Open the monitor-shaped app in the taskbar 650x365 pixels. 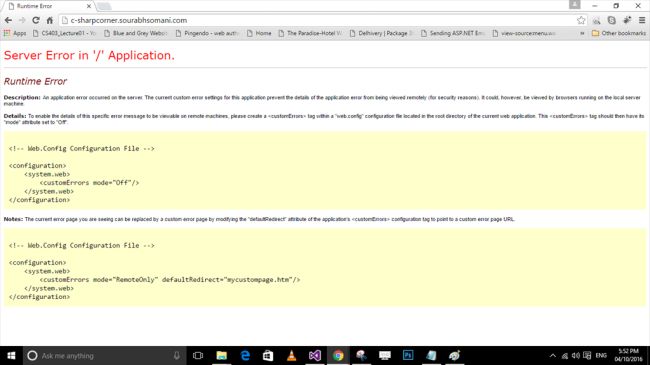tap(385, 355)
